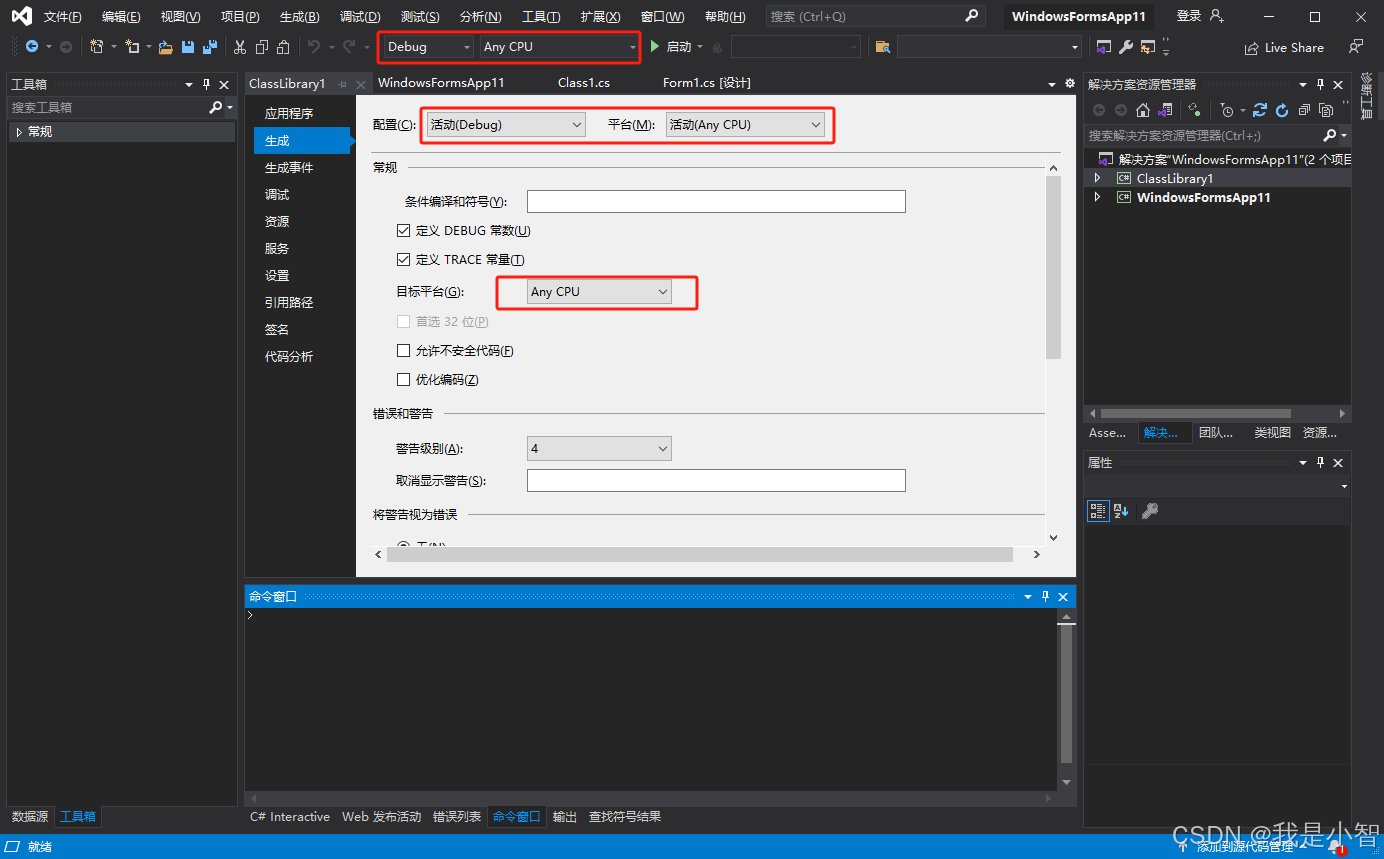1384x859 pixels.
Task: Toggle the Define TRACE constant checkbox
Action: (404, 260)
